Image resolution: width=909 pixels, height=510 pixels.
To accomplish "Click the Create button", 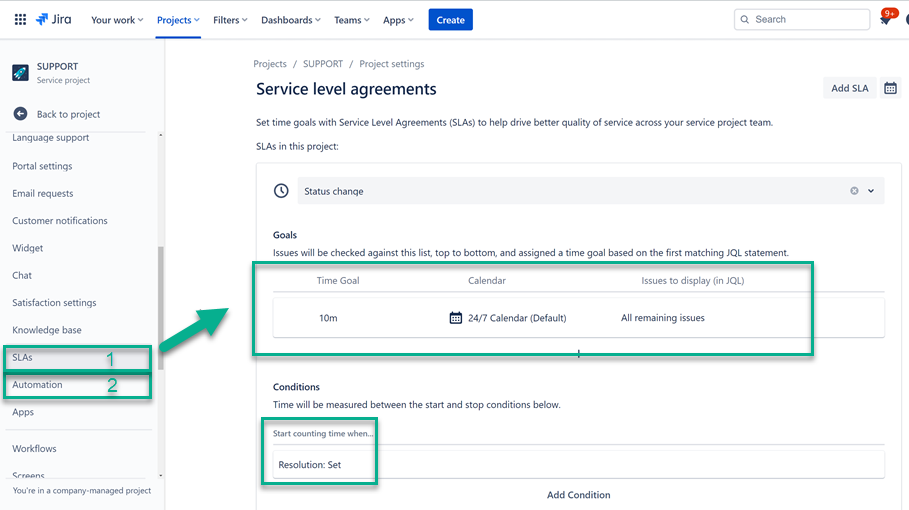I will click(x=450, y=20).
